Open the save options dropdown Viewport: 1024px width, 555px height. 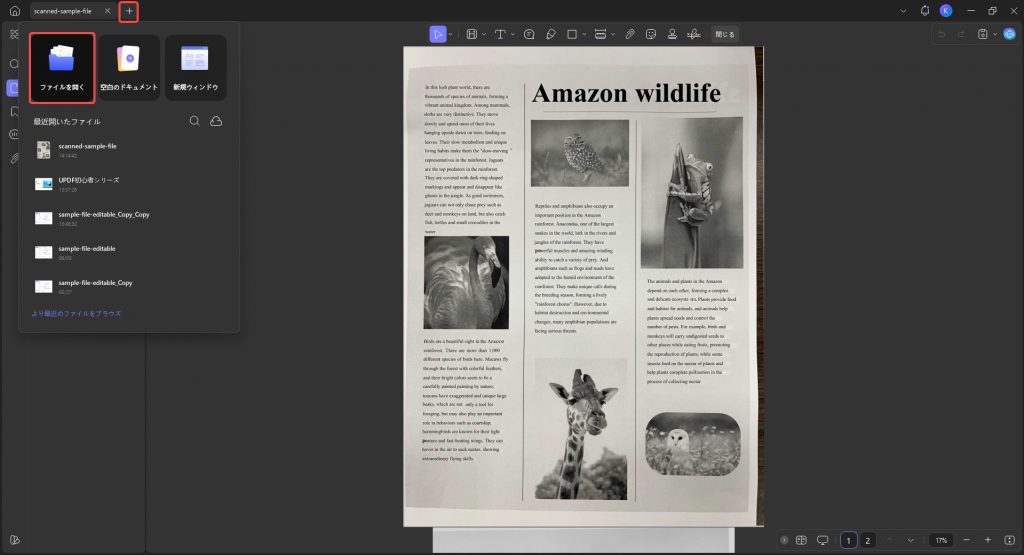pos(995,35)
